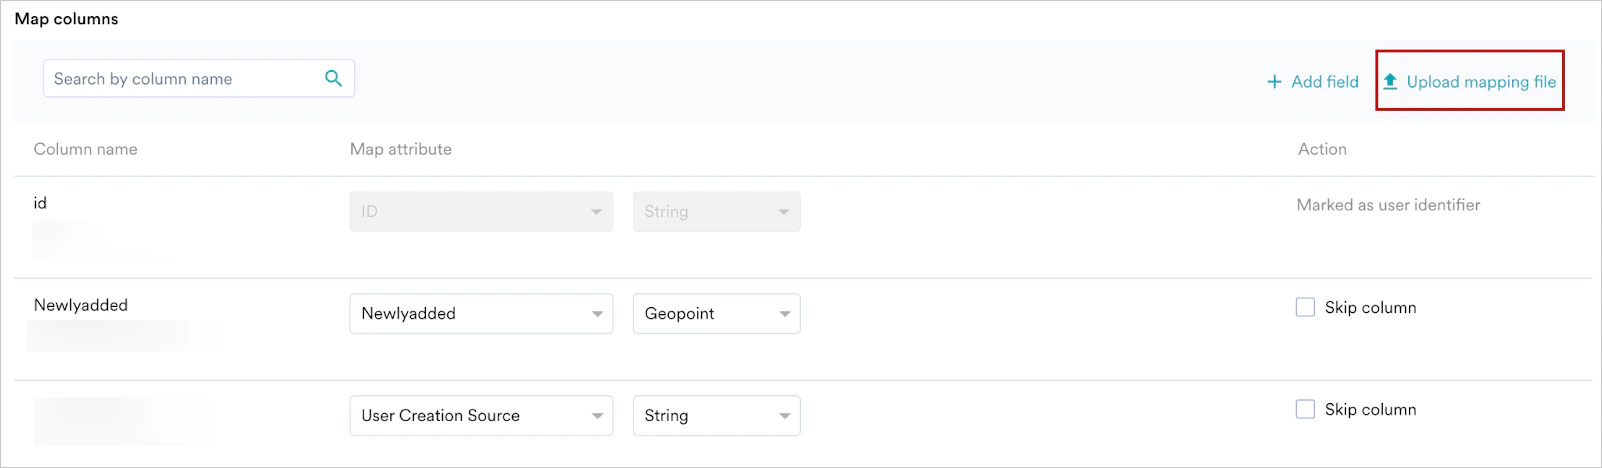Click the arrow on the Newlyadded dropdown
The image size is (1602, 468).
tap(597, 314)
